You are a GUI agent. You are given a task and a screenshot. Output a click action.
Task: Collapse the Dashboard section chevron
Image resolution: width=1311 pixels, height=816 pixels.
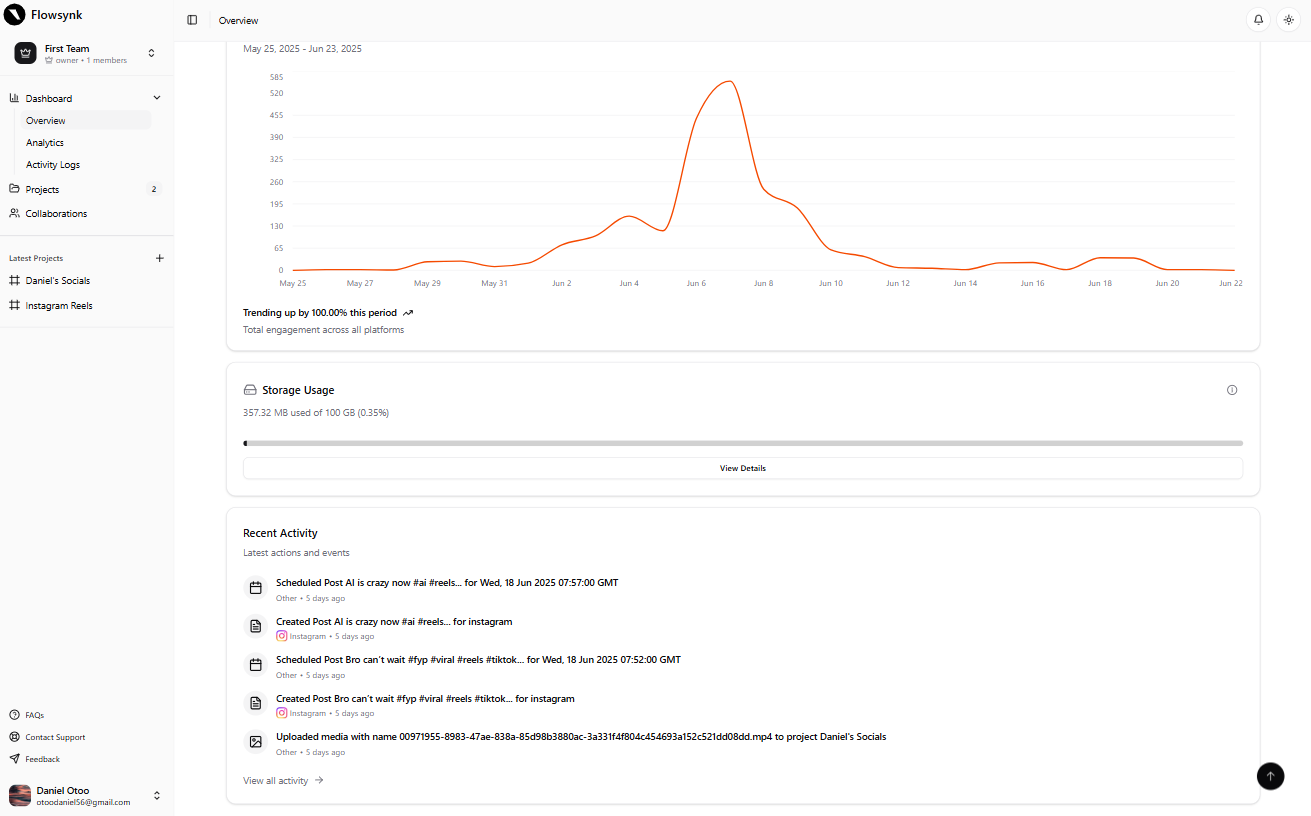[157, 97]
